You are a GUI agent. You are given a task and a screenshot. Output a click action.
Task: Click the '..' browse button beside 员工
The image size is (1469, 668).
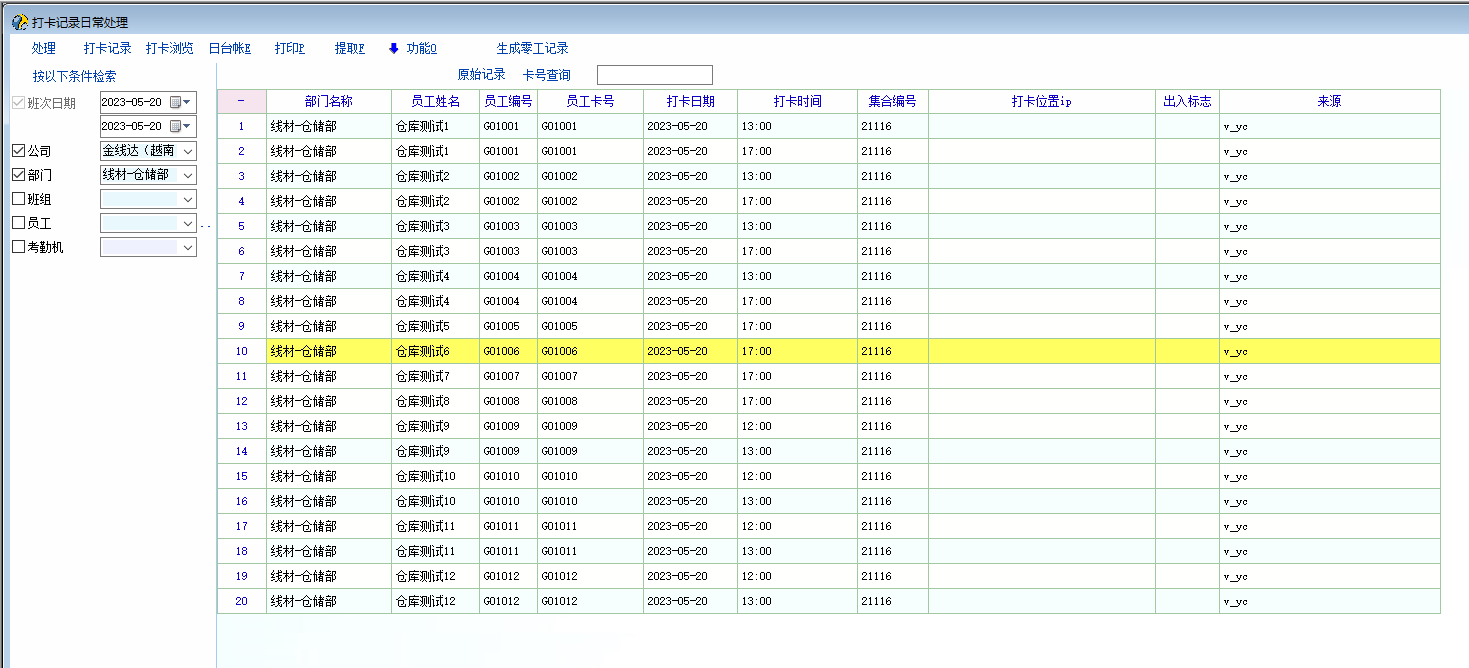[x=206, y=224]
